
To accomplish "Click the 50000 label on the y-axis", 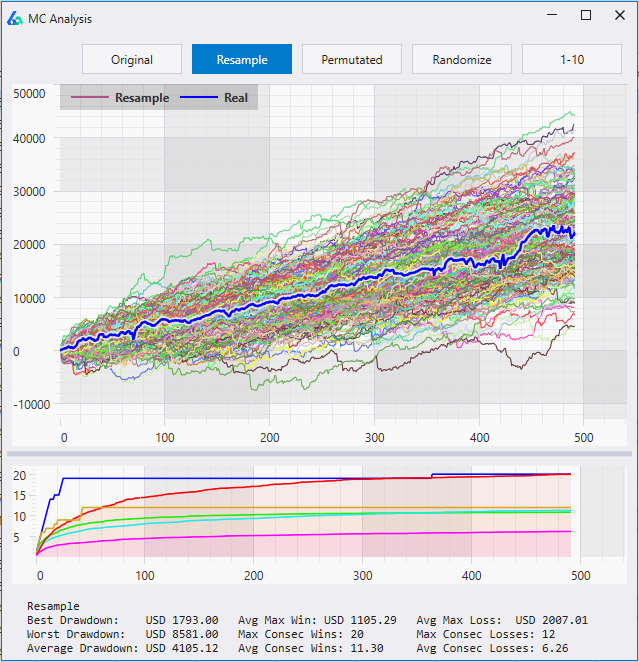I will 30,93.
